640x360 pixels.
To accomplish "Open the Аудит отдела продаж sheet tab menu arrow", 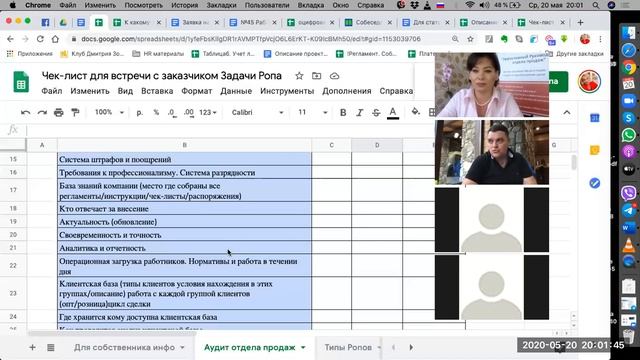I will [303, 347].
